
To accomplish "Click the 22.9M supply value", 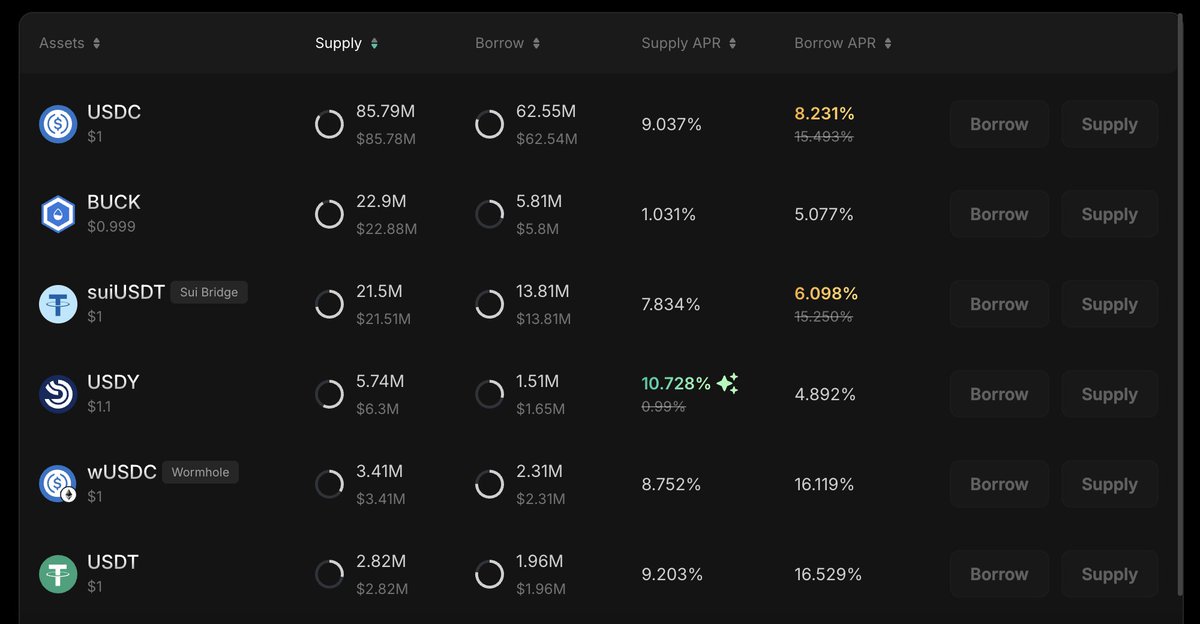I will pos(381,202).
